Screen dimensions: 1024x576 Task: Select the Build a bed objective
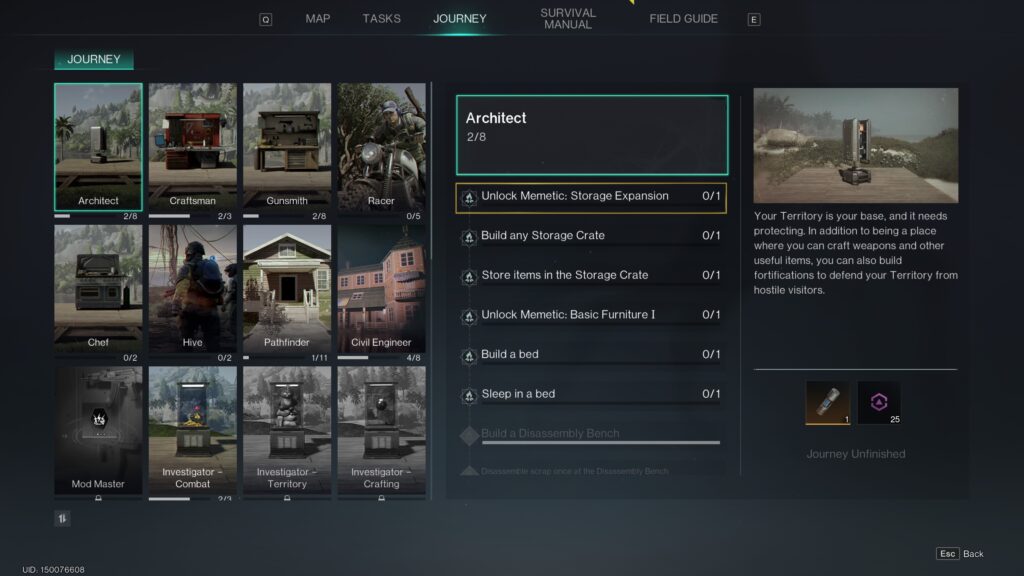pos(590,355)
